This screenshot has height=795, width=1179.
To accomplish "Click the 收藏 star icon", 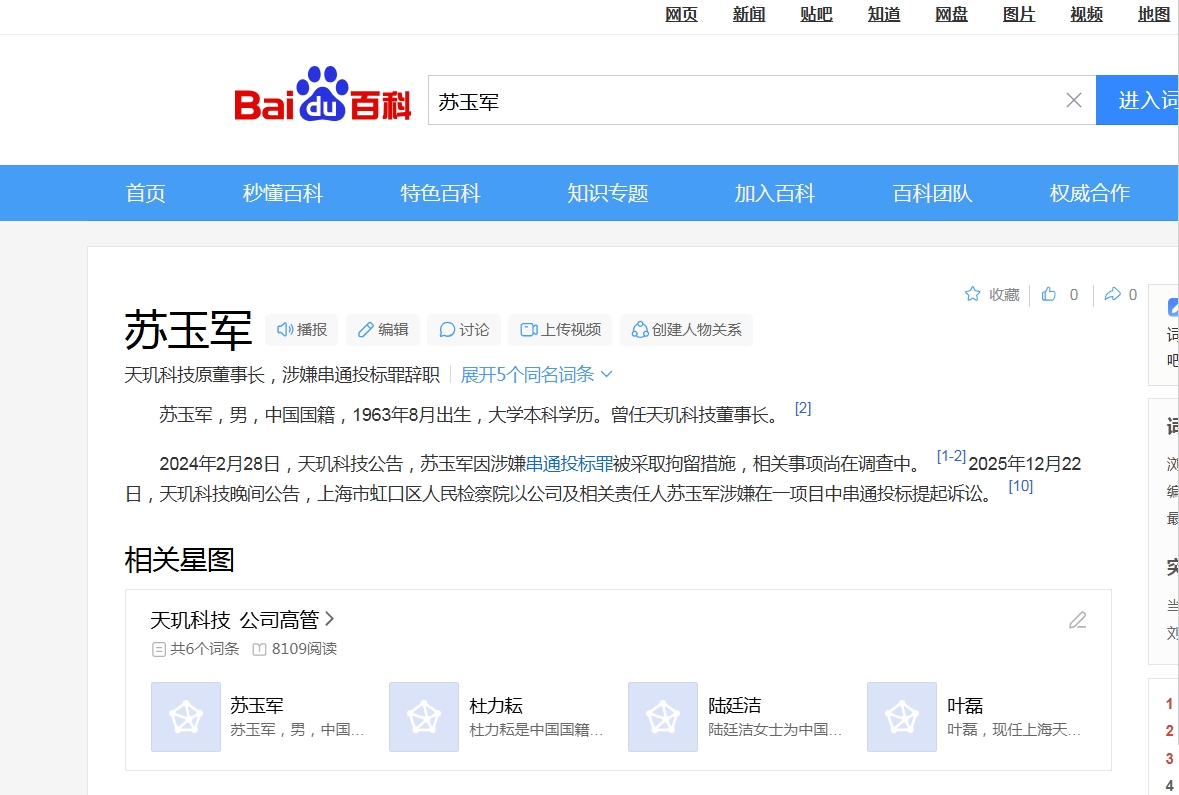I will tap(972, 294).
